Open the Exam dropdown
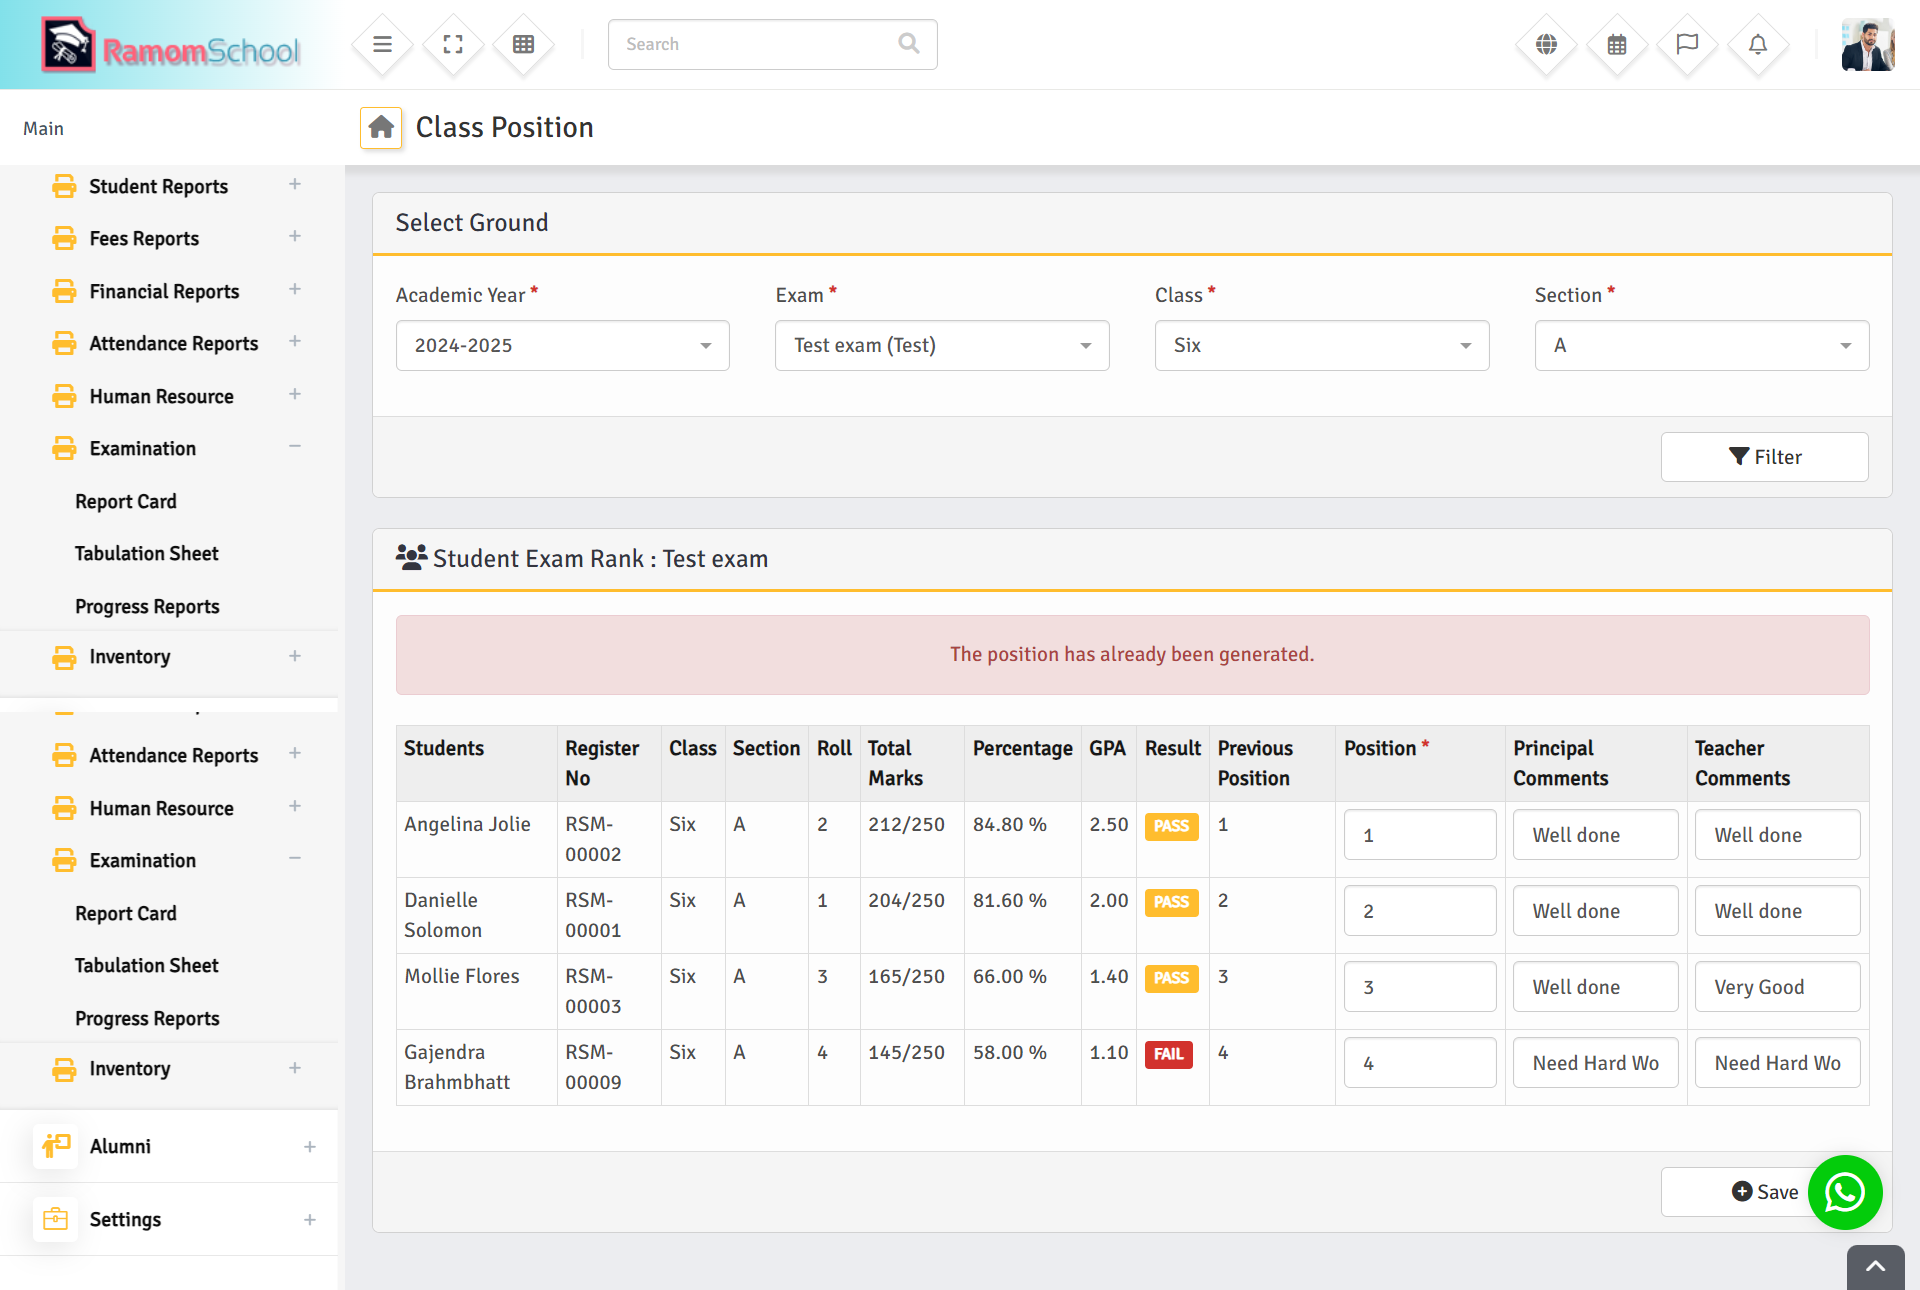The width and height of the screenshot is (1920, 1290). click(x=942, y=345)
